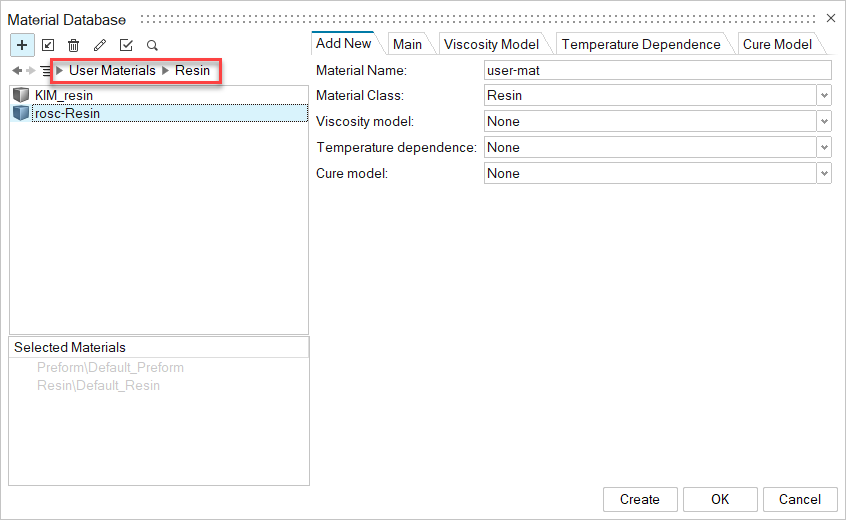The image size is (846, 520).
Task: Open the Material Class dropdown
Action: click(x=824, y=95)
